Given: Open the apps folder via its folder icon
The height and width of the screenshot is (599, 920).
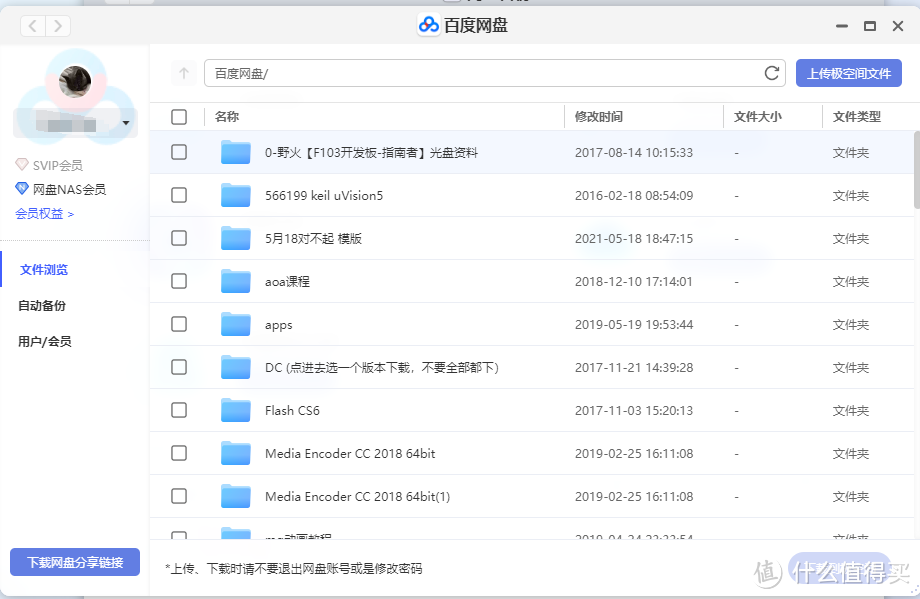Looking at the screenshot, I should point(235,324).
